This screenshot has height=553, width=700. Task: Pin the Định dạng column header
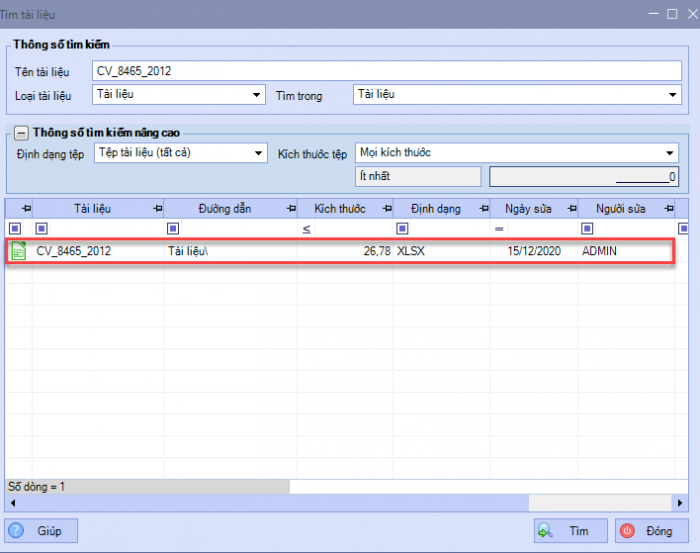(x=482, y=208)
